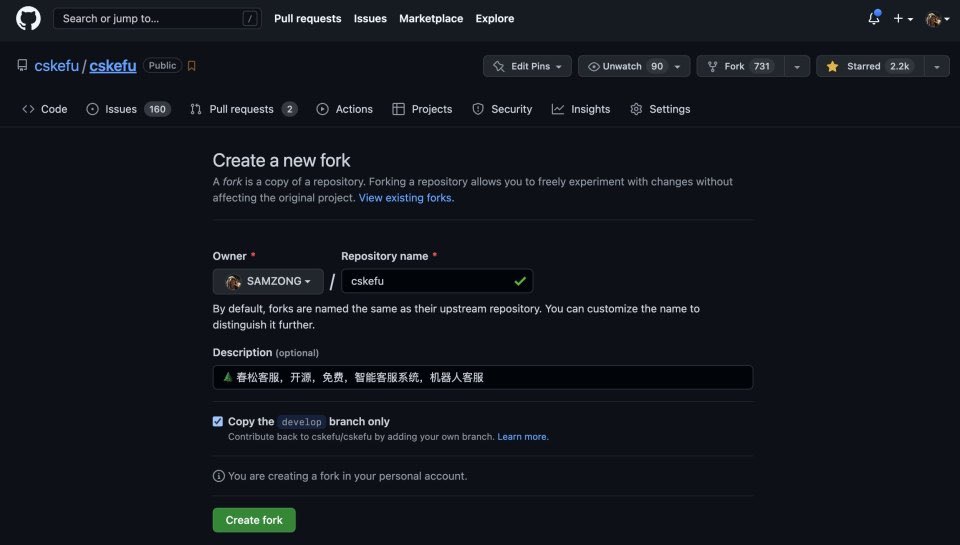Image resolution: width=960 pixels, height=545 pixels.
Task: Click the GitHub logo icon
Action: click(x=28, y=18)
